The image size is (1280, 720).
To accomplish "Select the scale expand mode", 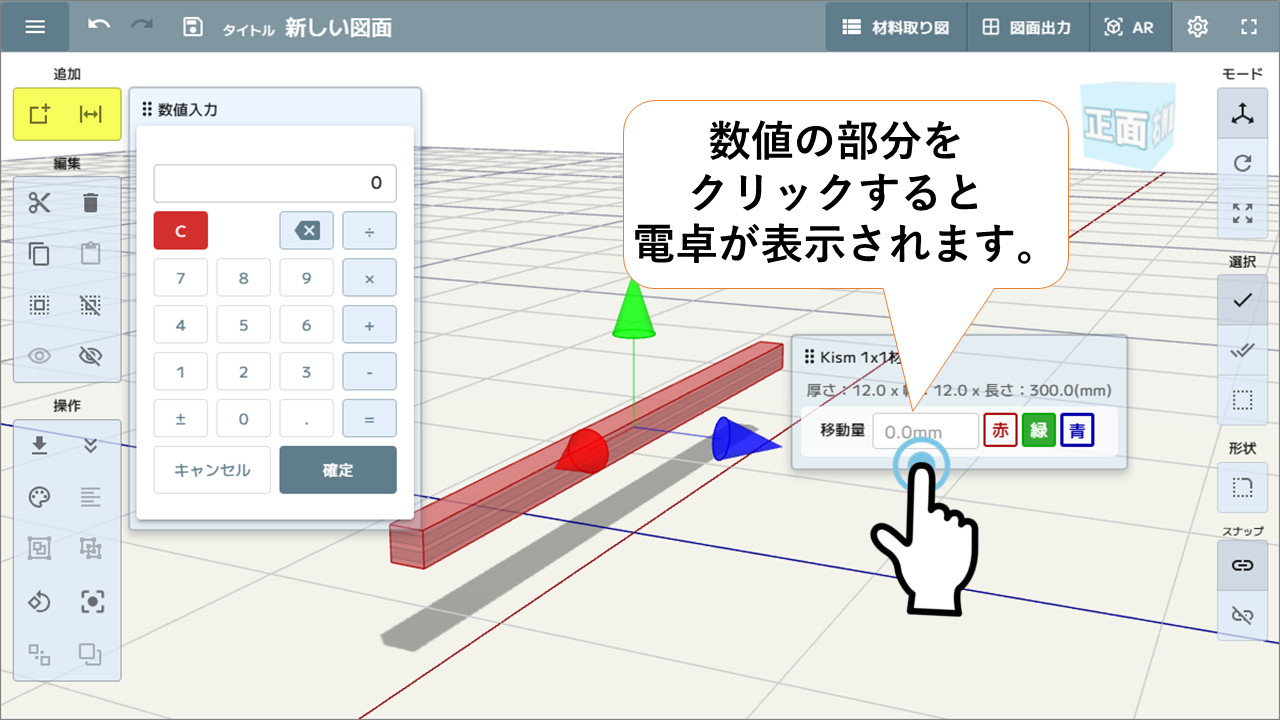I will [1243, 212].
